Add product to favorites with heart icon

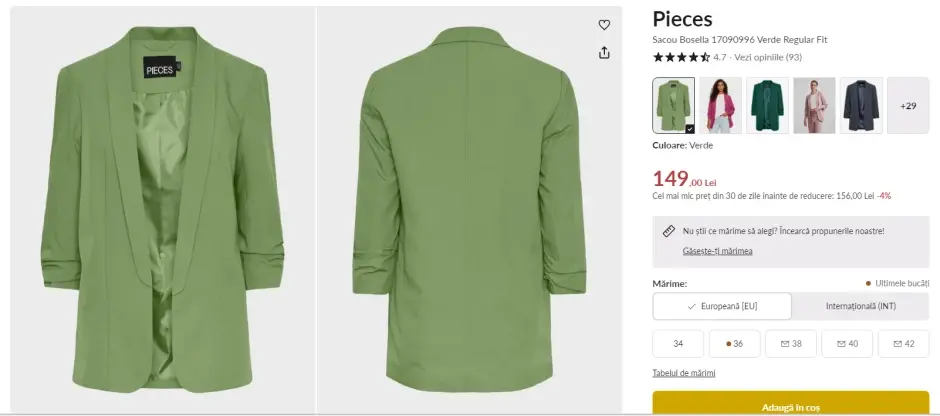(604, 25)
